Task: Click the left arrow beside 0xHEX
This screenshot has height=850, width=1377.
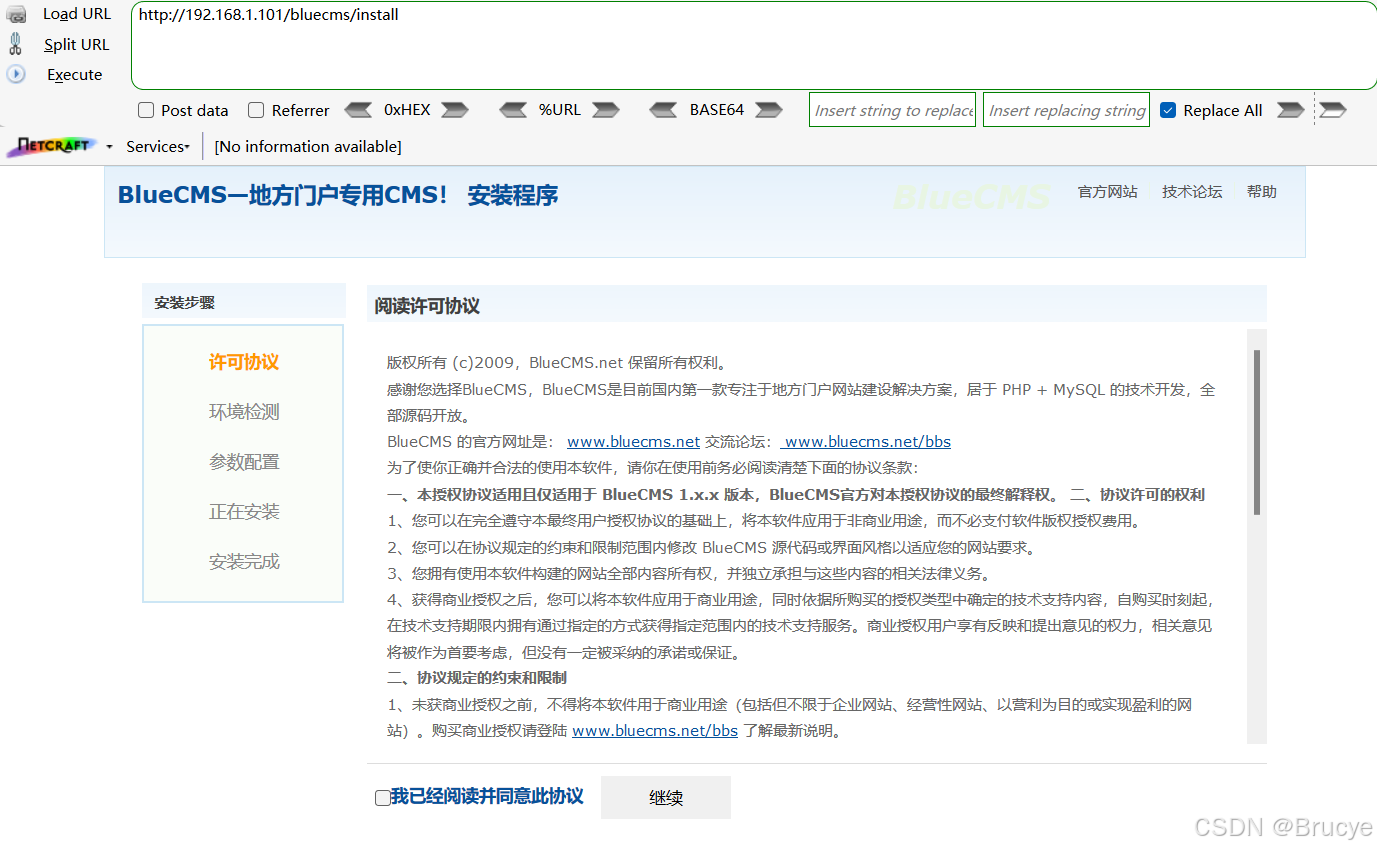Action: pos(358,110)
